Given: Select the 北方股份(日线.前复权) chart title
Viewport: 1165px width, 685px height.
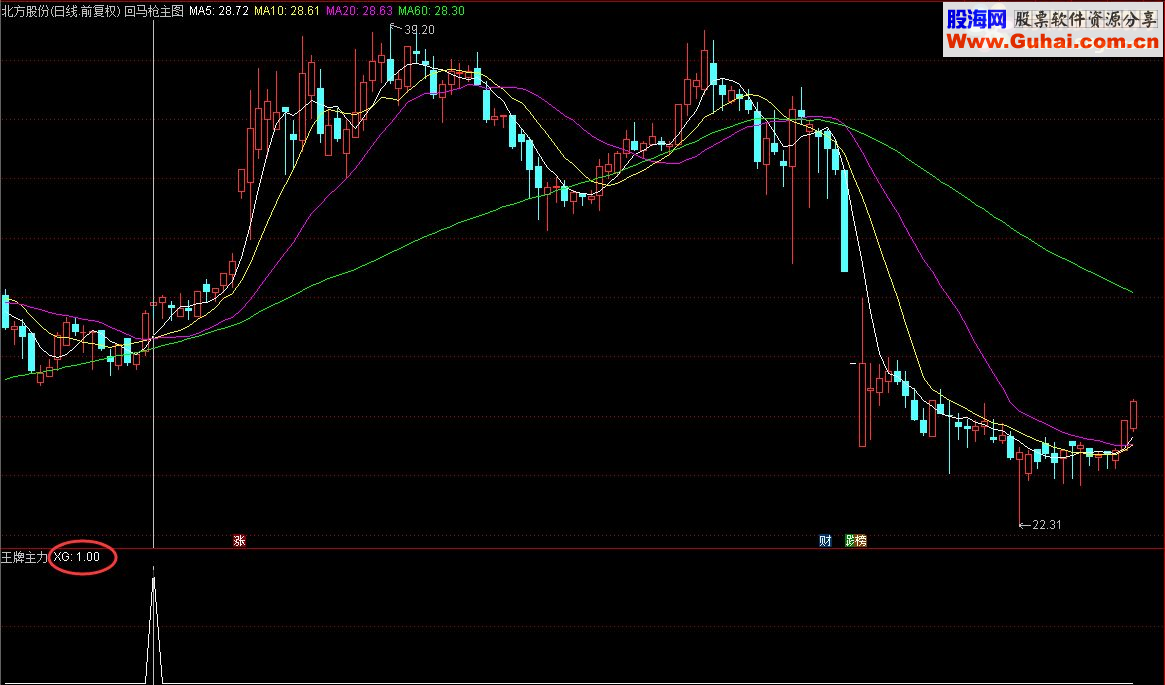Looking at the screenshot, I should (61, 11).
